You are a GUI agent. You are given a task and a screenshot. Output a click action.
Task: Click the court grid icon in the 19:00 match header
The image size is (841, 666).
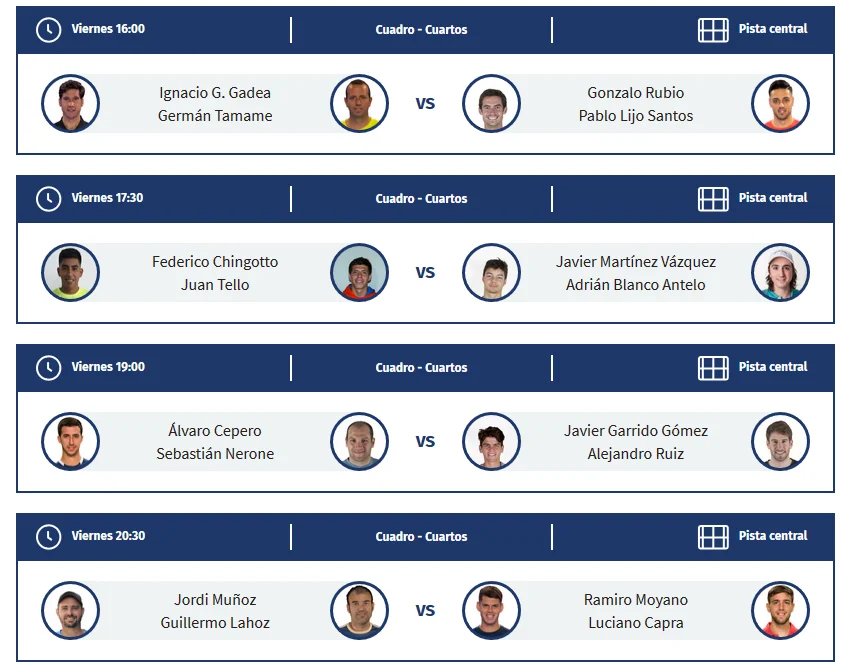tap(714, 367)
